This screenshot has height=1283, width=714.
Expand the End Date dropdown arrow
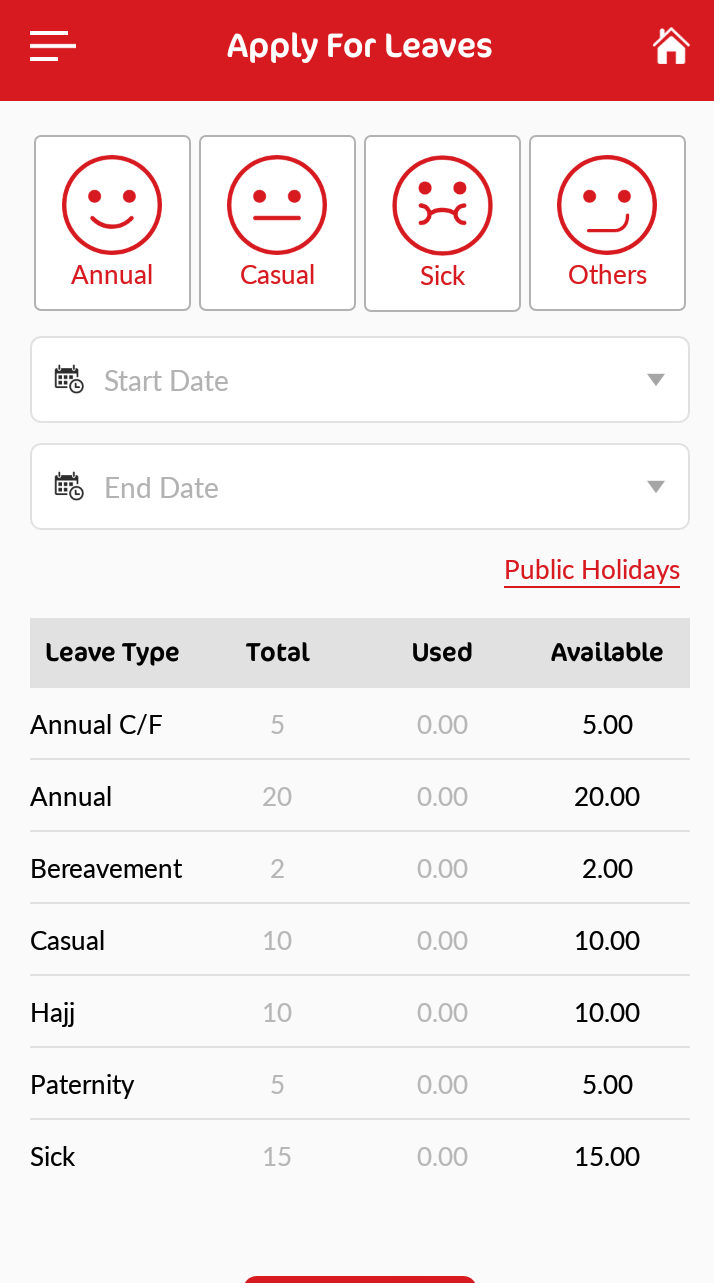656,487
